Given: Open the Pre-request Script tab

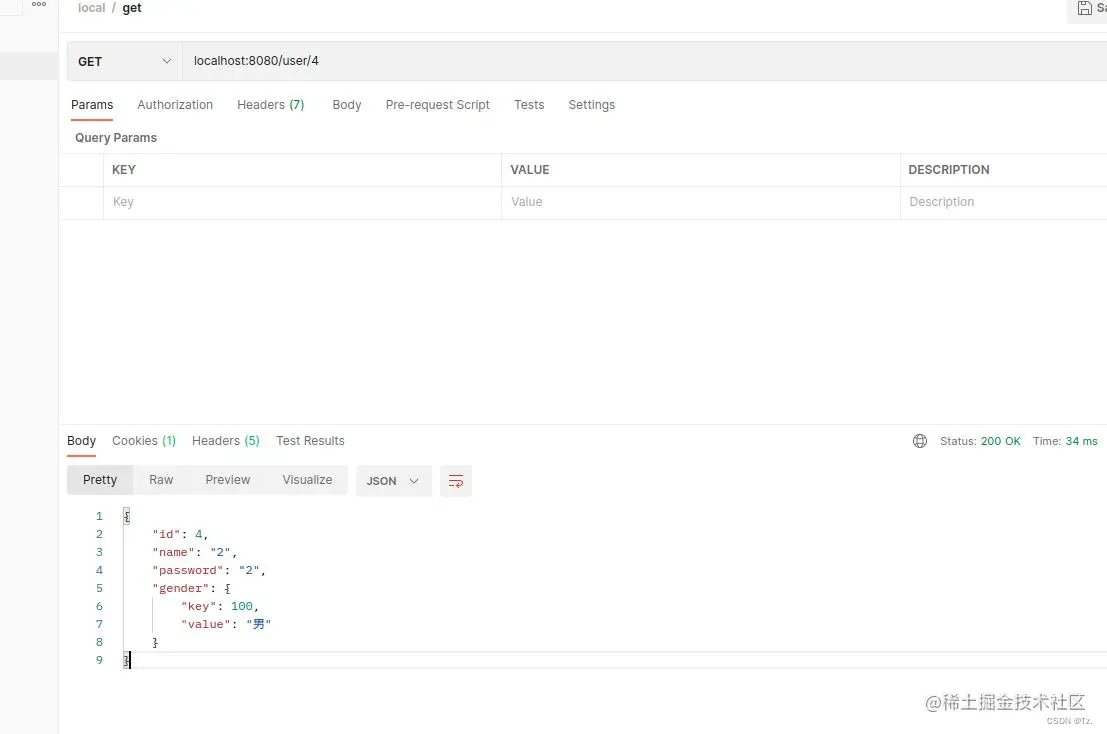Looking at the screenshot, I should pyautogui.click(x=438, y=105).
